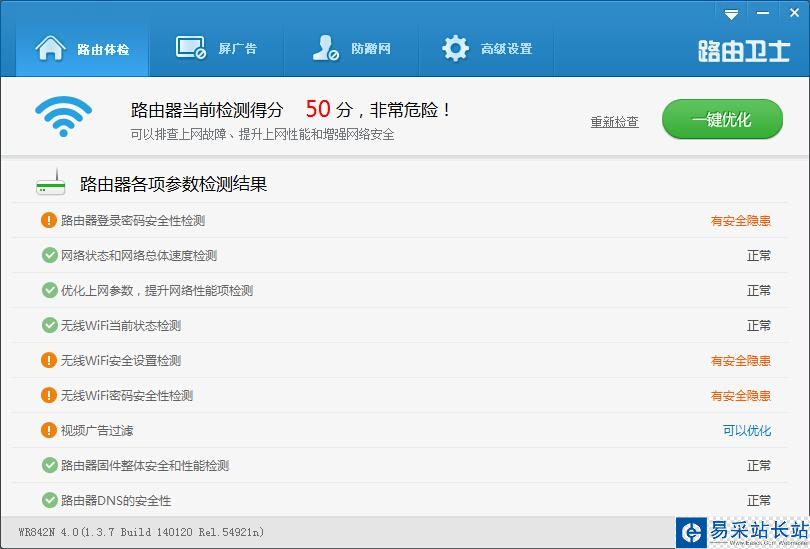
Task: Click warning icon for 路由器登录密码安全性检测
Action: click(49, 221)
